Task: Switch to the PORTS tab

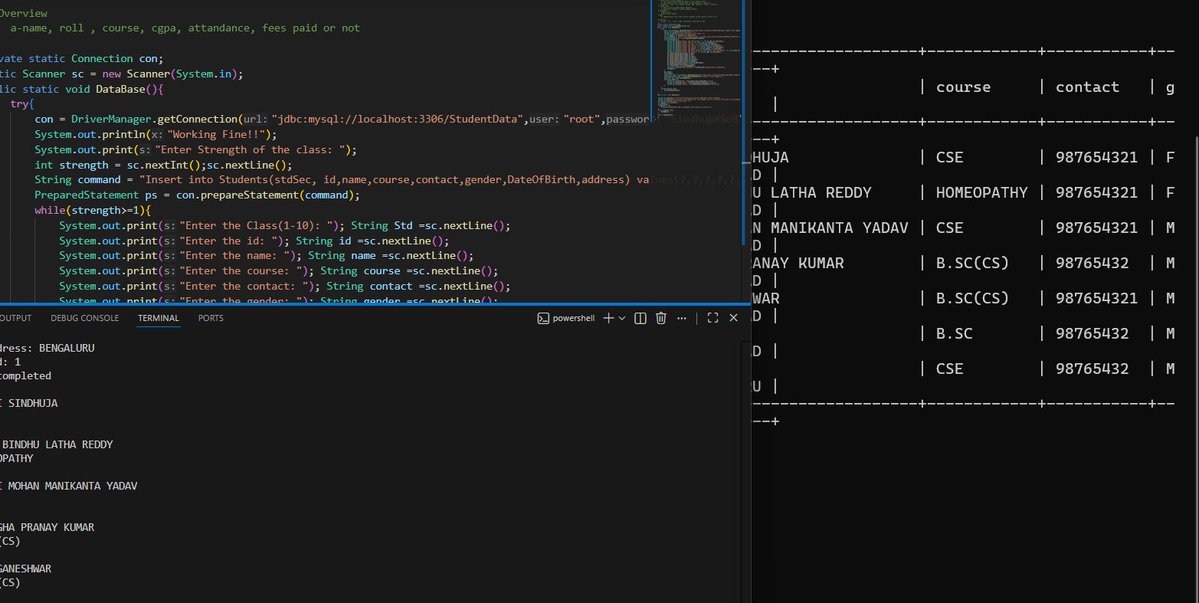Action: click(209, 318)
